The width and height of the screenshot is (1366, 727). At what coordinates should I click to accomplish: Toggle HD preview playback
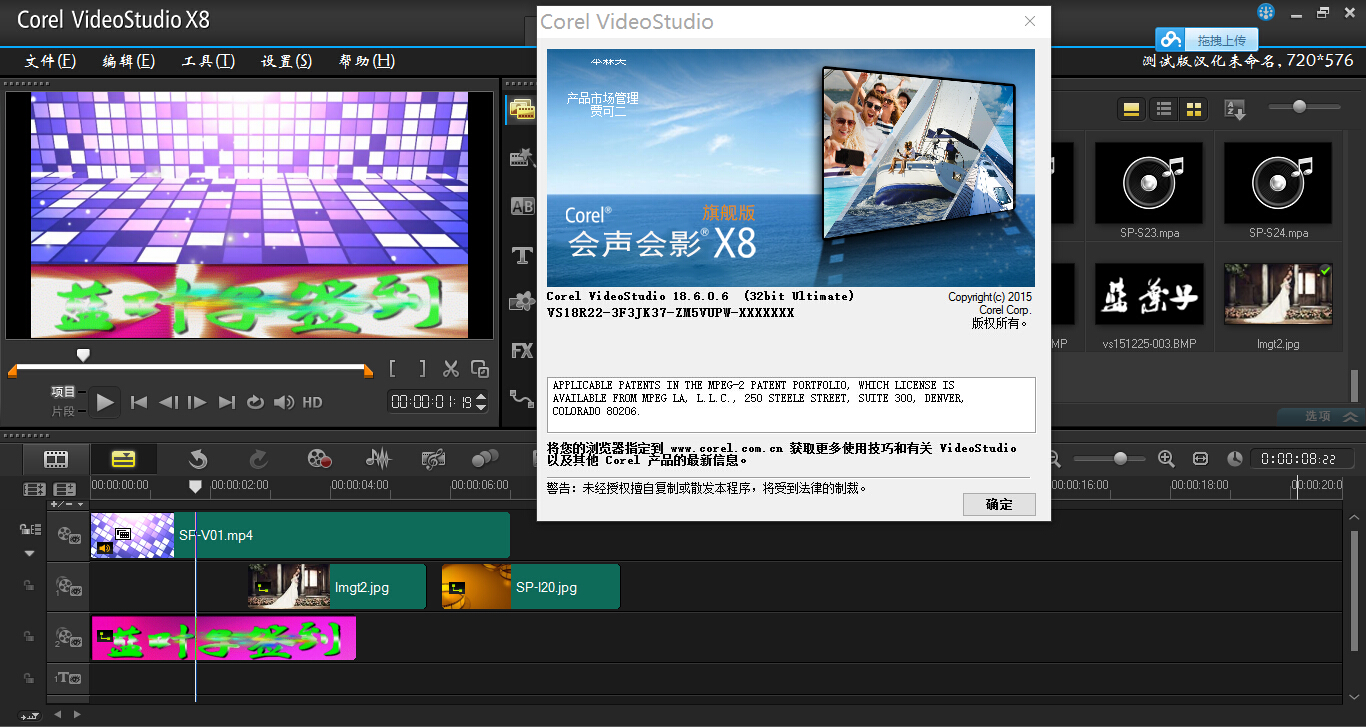pyautogui.click(x=312, y=401)
